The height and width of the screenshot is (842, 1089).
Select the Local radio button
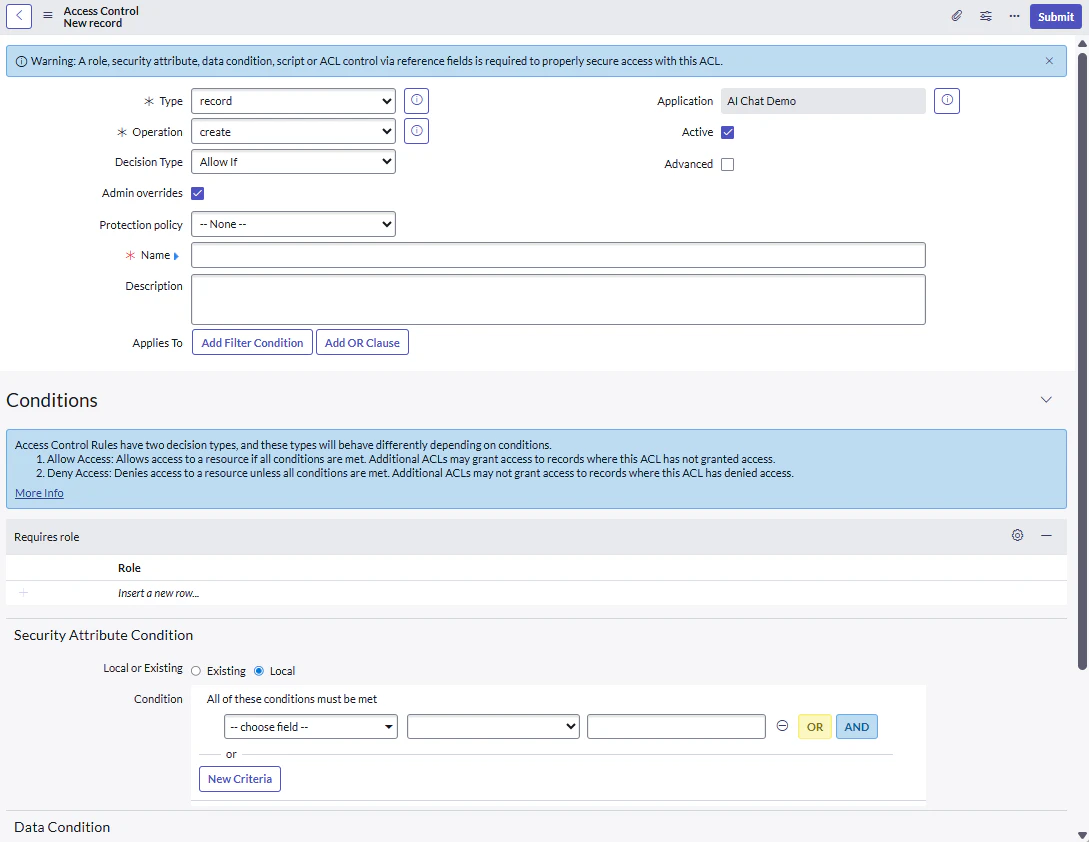pos(259,670)
